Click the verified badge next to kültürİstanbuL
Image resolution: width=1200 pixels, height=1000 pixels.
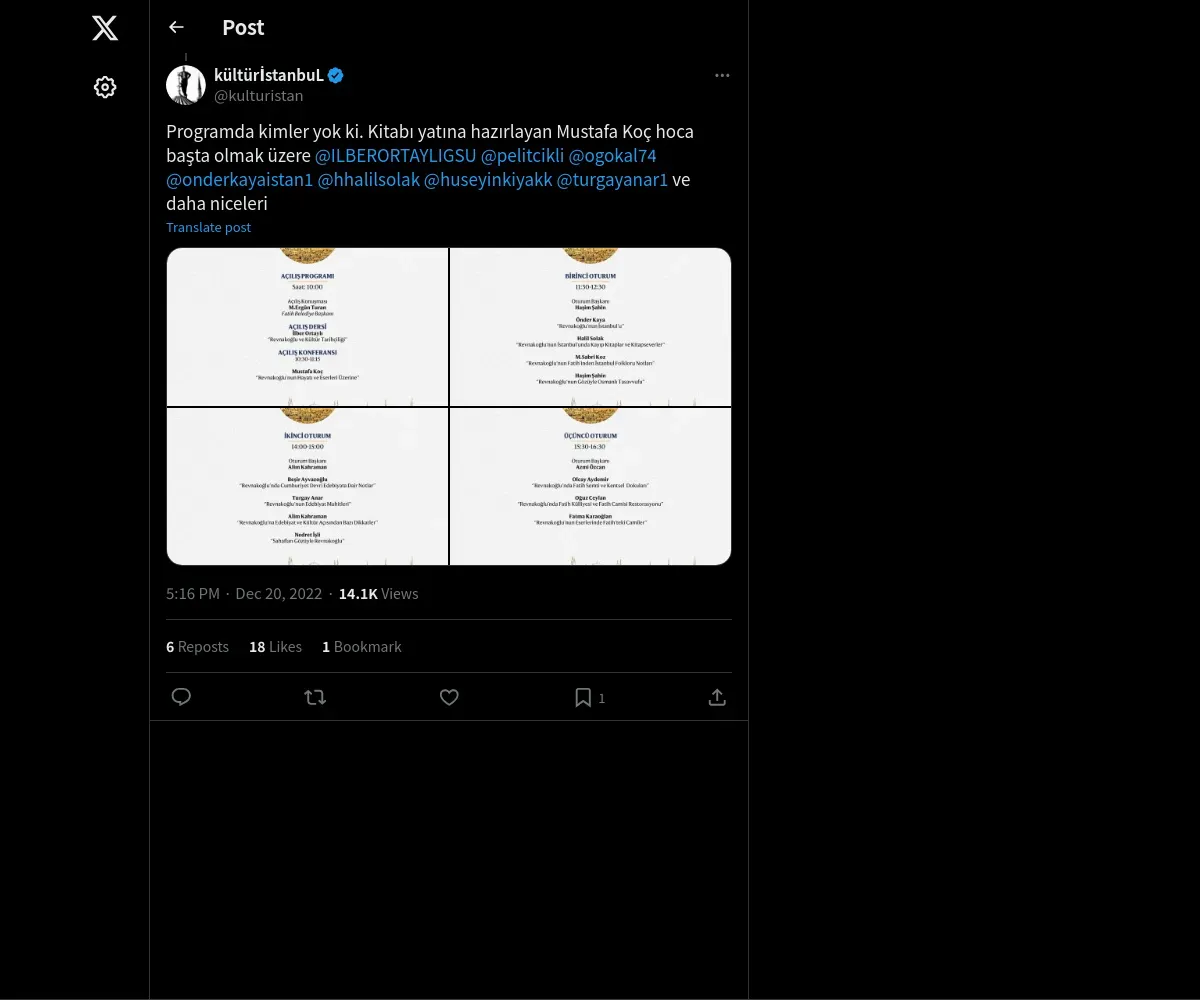(336, 75)
